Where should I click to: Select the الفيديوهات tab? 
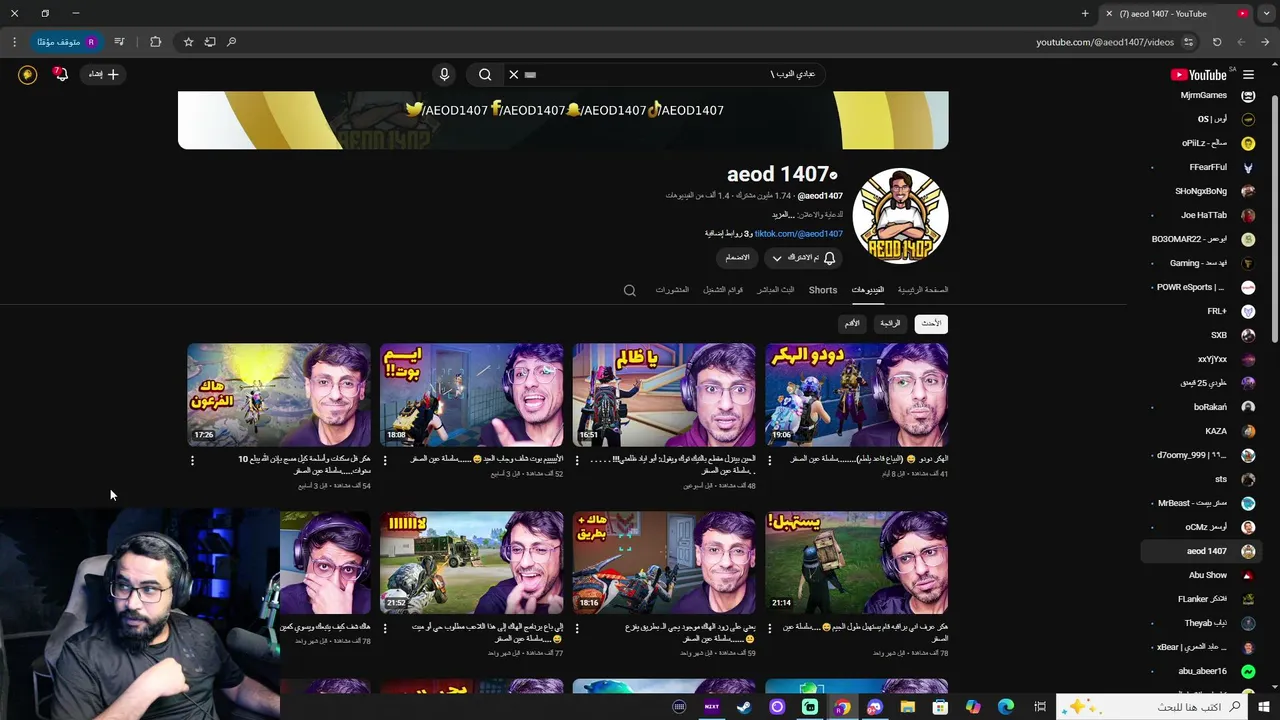868,290
